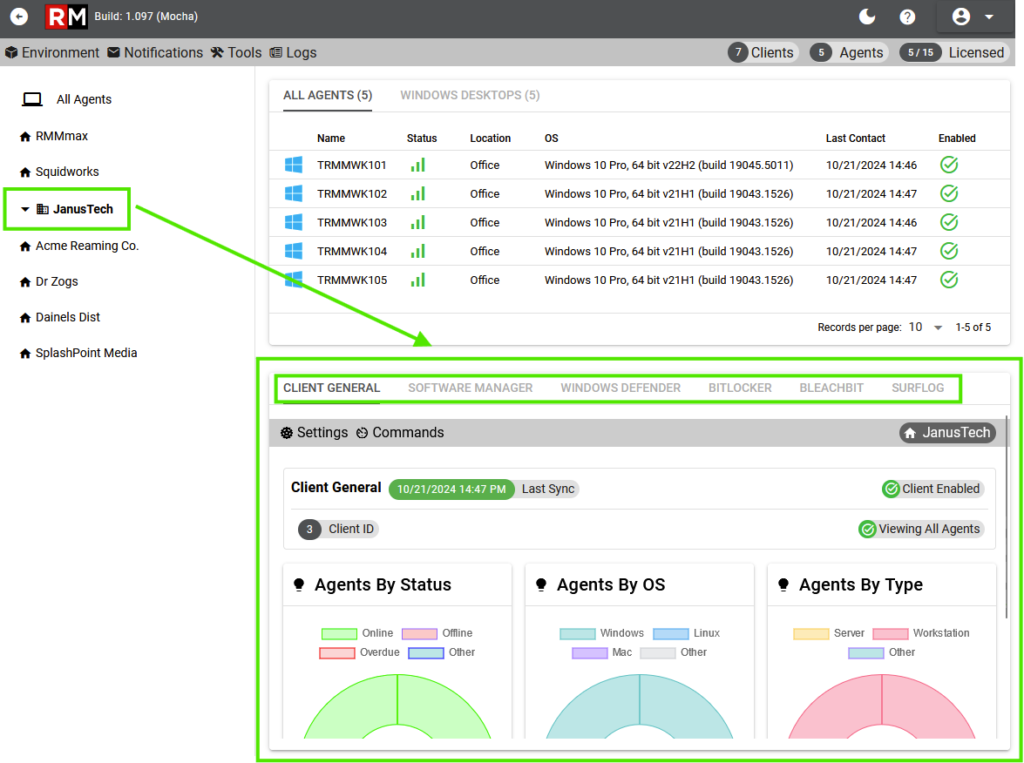Collapse the JanusTech client tree arrow
This screenshot has width=1024, height=763.
25,209
